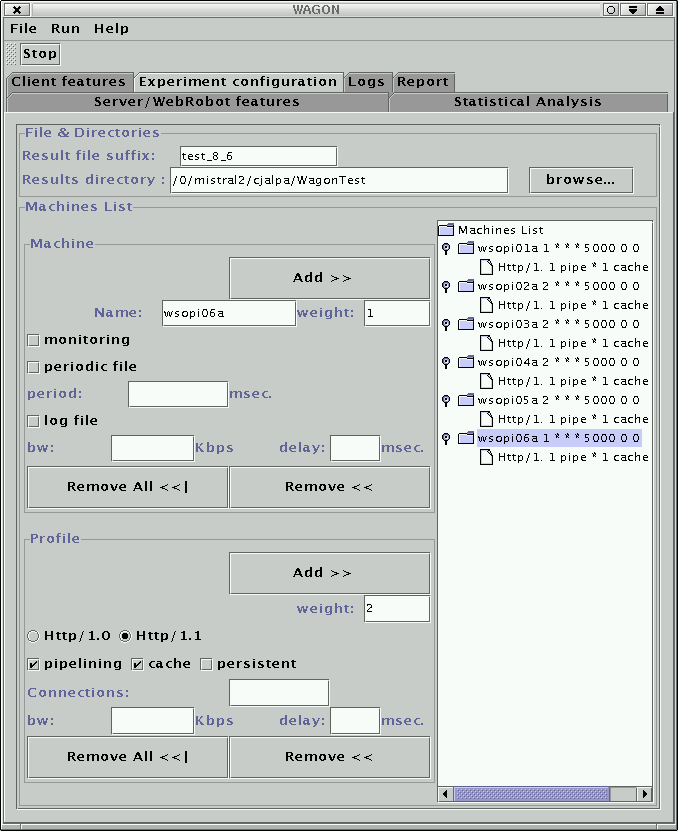Select the Http/1.0 radio button
This screenshot has width=678, height=831.
coord(34,636)
